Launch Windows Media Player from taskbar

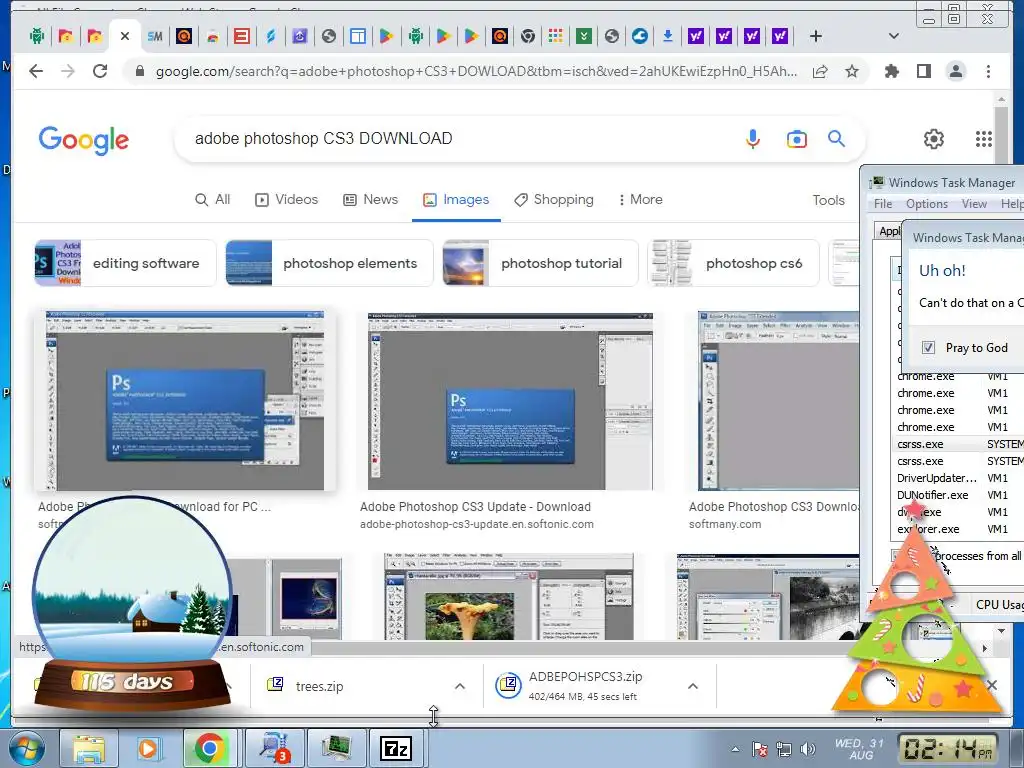point(148,748)
